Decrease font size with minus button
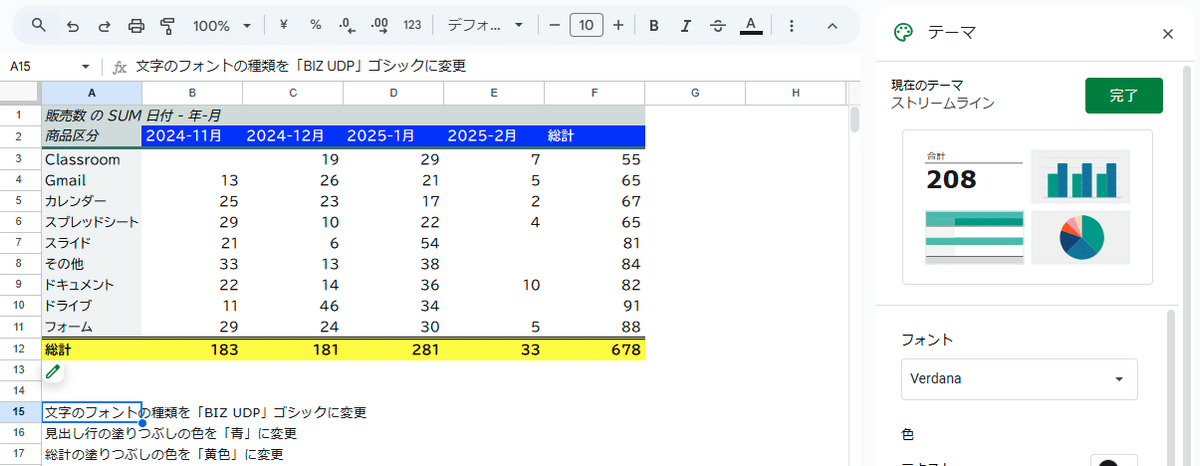Image resolution: width=1200 pixels, height=466 pixels. click(554, 25)
